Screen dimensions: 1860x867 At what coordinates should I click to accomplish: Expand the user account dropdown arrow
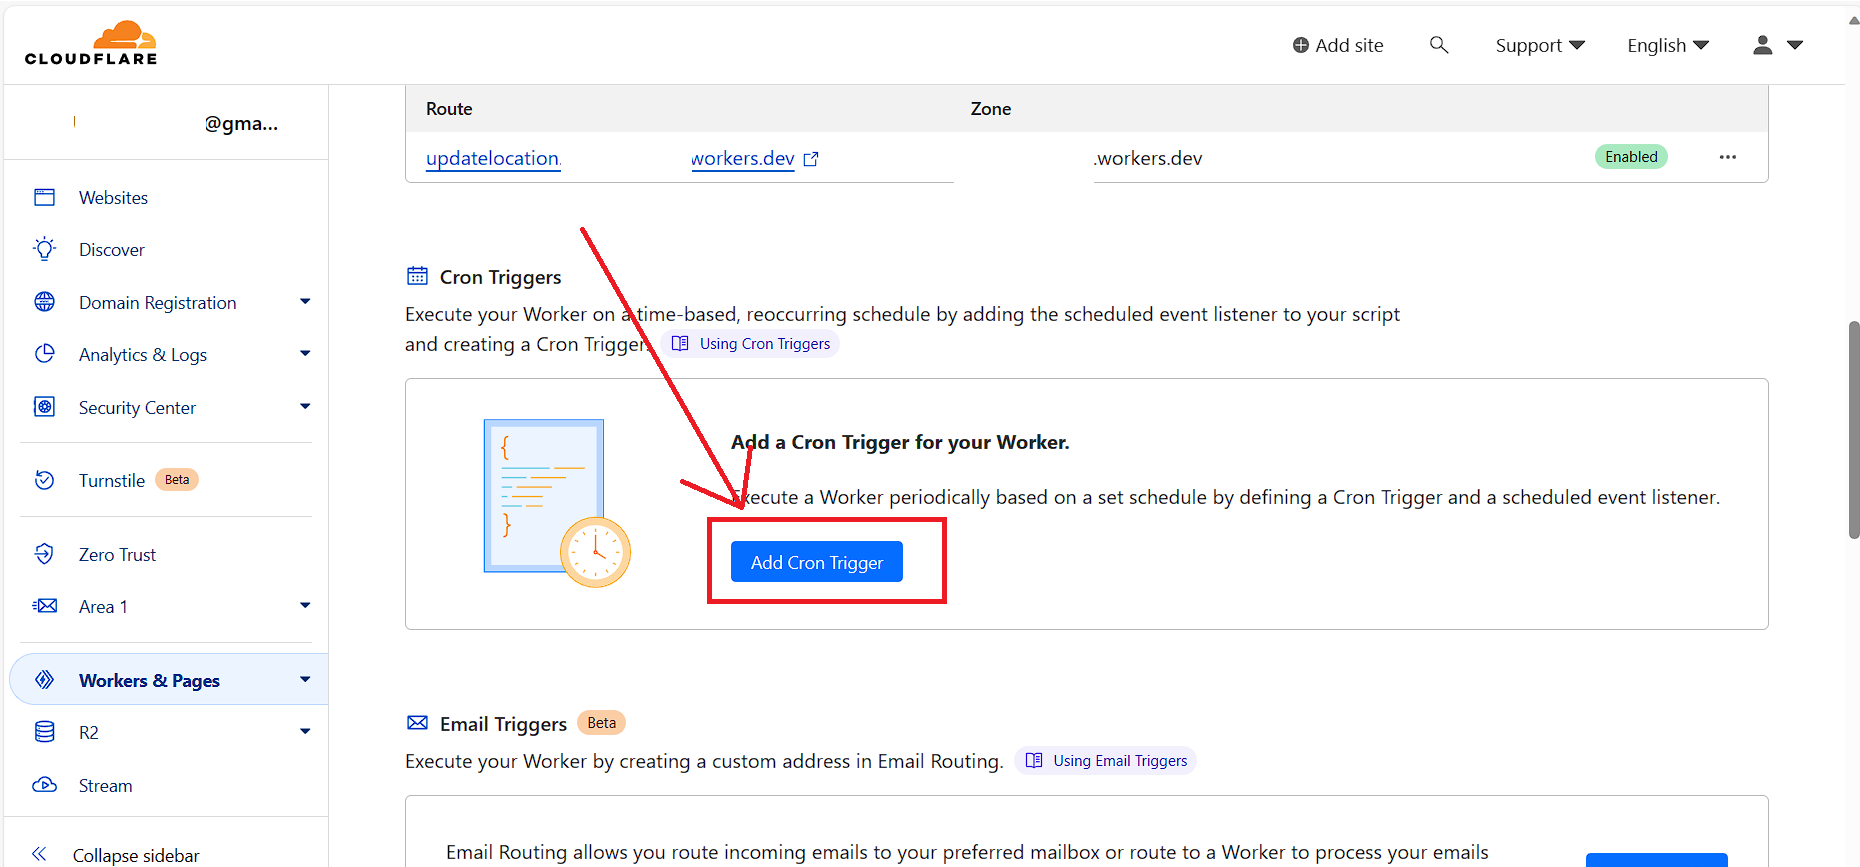pos(1795,45)
